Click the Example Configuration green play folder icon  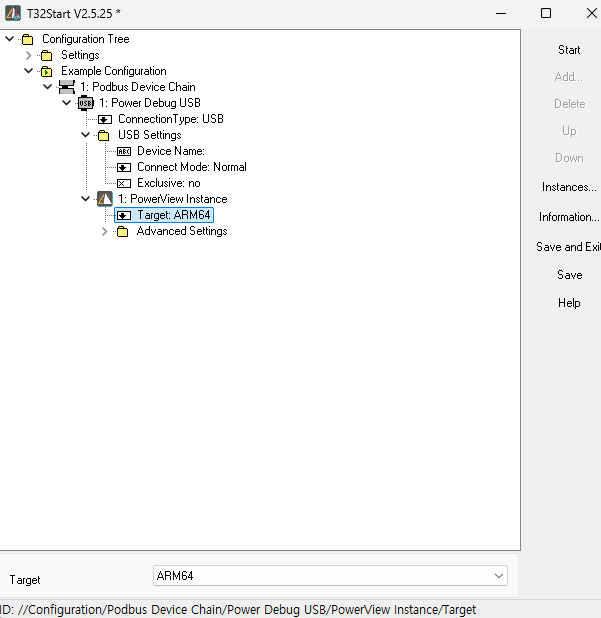(47, 71)
